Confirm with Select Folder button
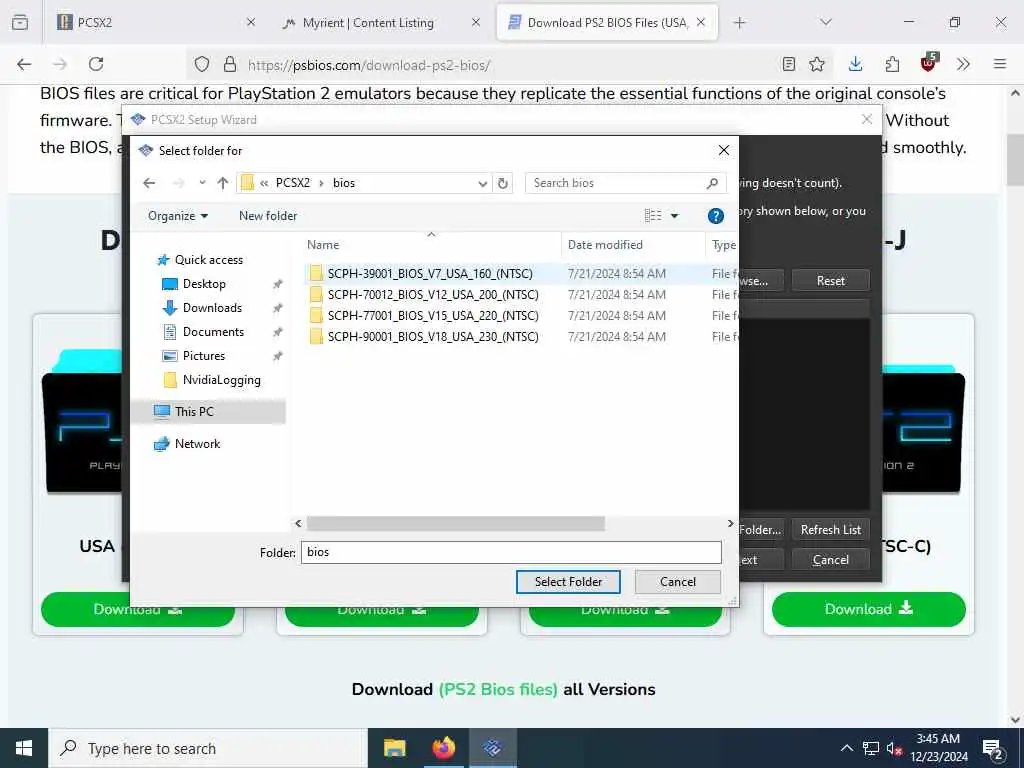This screenshot has width=1024, height=768. (568, 582)
